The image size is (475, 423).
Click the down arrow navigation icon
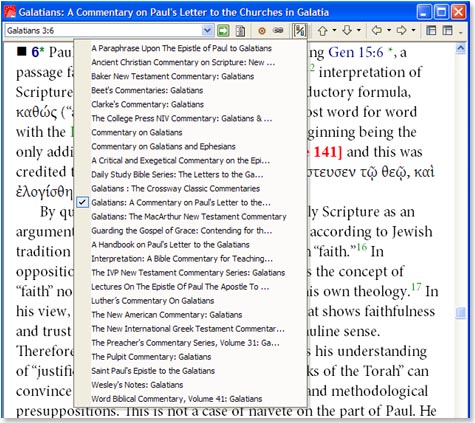[x=347, y=31]
